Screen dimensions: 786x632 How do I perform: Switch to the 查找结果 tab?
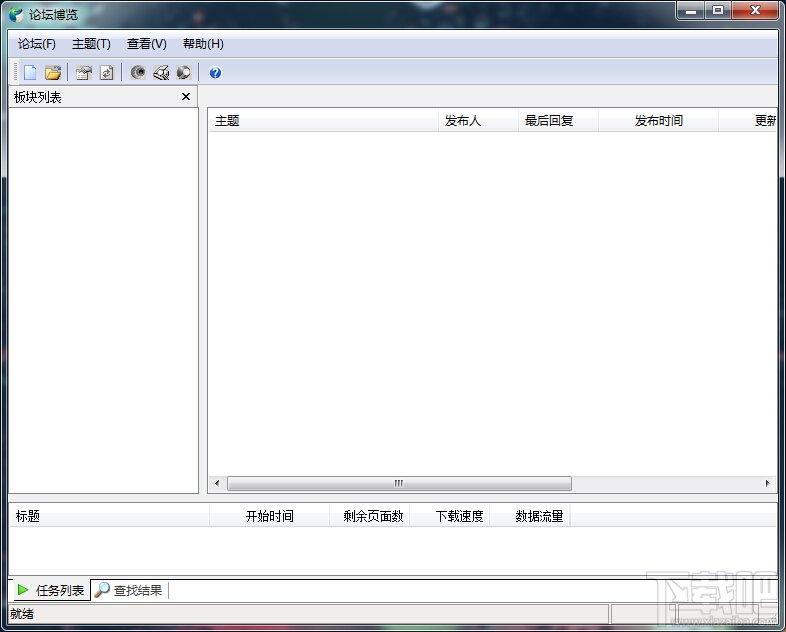click(129, 590)
